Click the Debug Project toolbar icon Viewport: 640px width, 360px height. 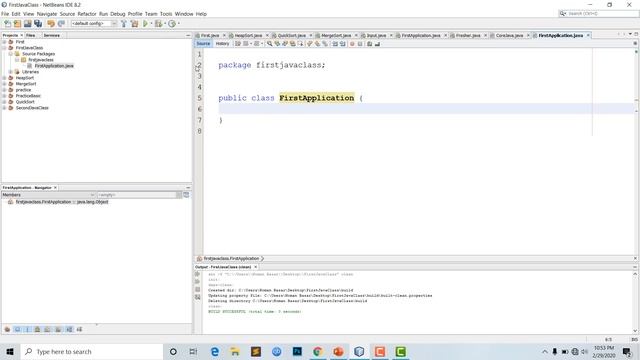coord(158,24)
